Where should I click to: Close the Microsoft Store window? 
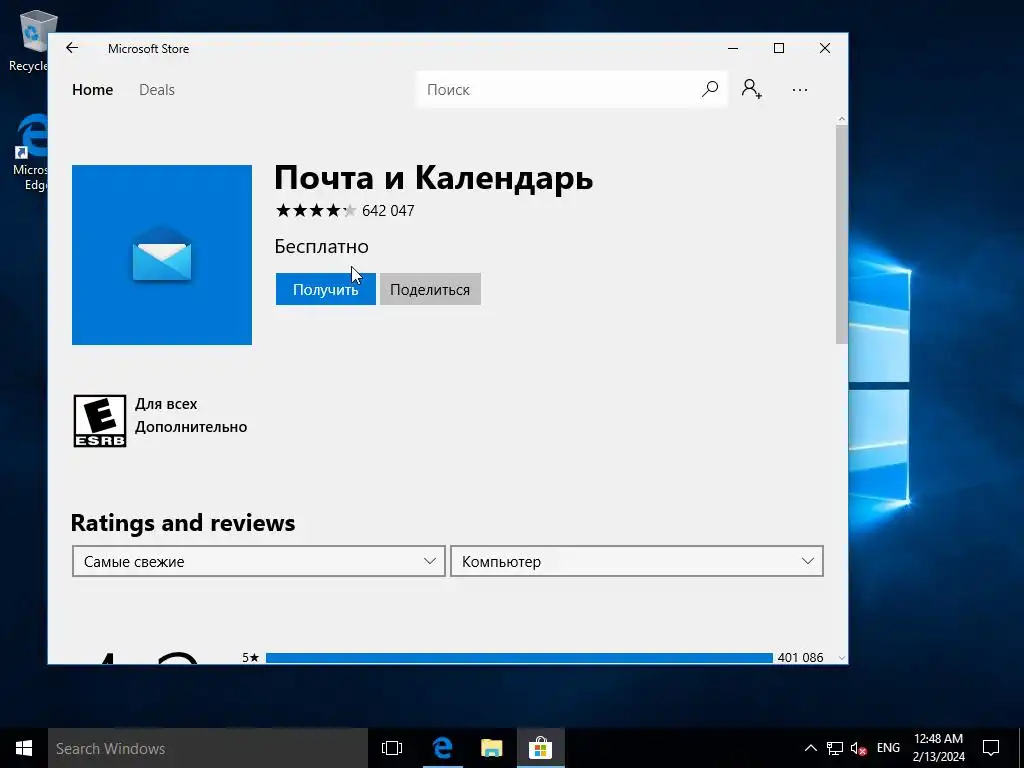coord(825,48)
